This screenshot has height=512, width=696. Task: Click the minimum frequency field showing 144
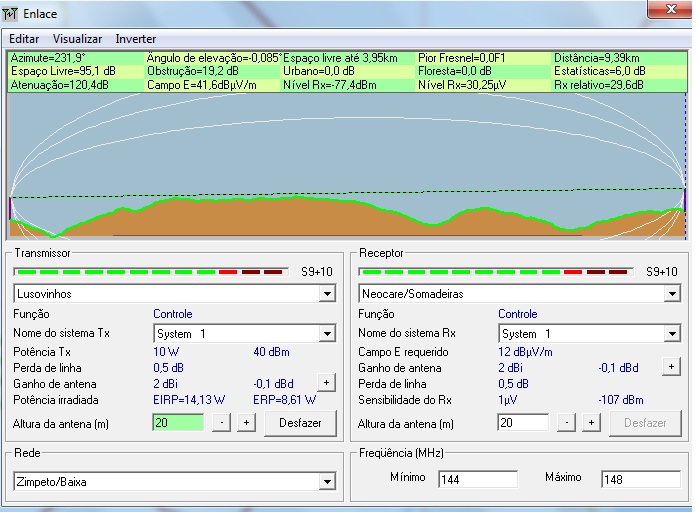pos(477,480)
